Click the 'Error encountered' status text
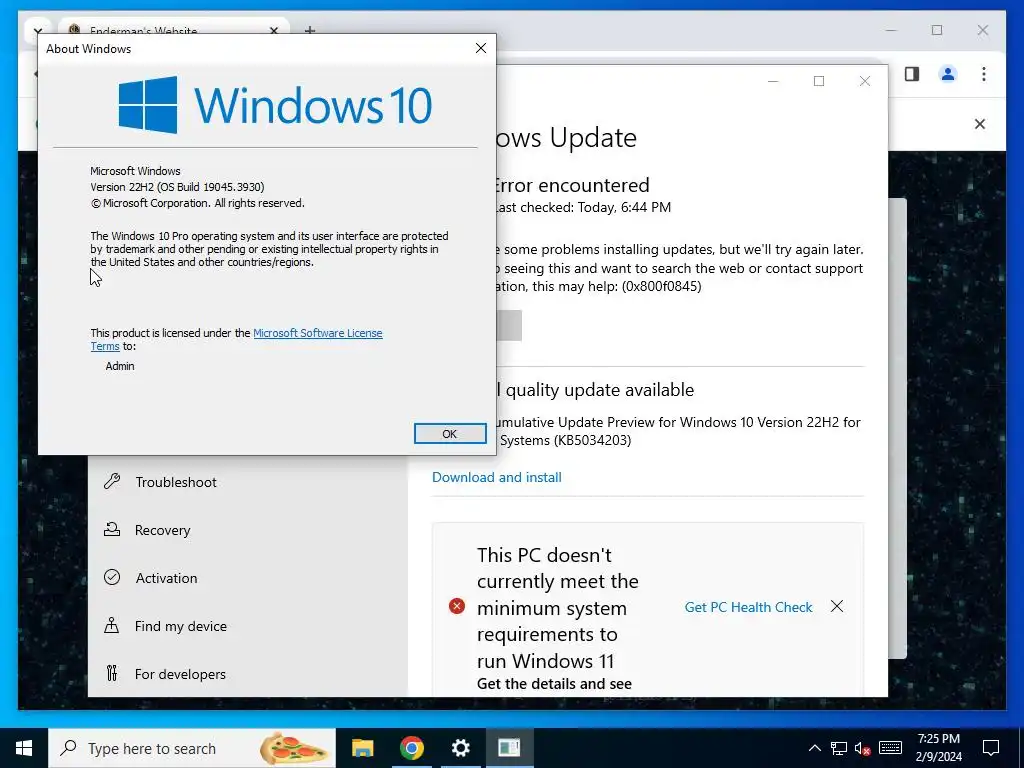This screenshot has height=768, width=1024. 573,185
